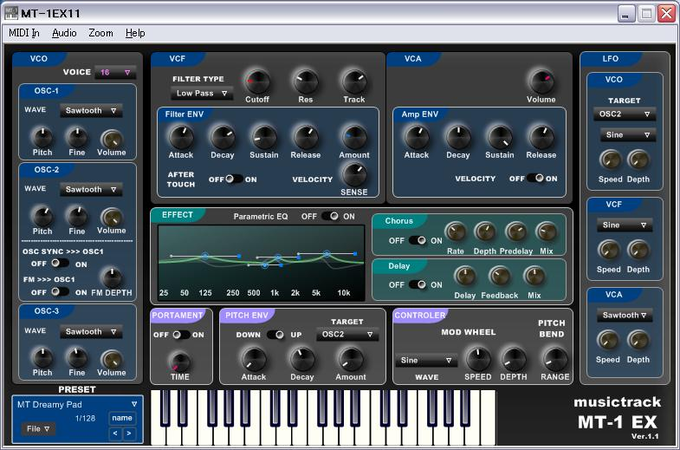This screenshot has width=680, height=450.
Task: Open the preset File button menu
Action: tap(38, 429)
